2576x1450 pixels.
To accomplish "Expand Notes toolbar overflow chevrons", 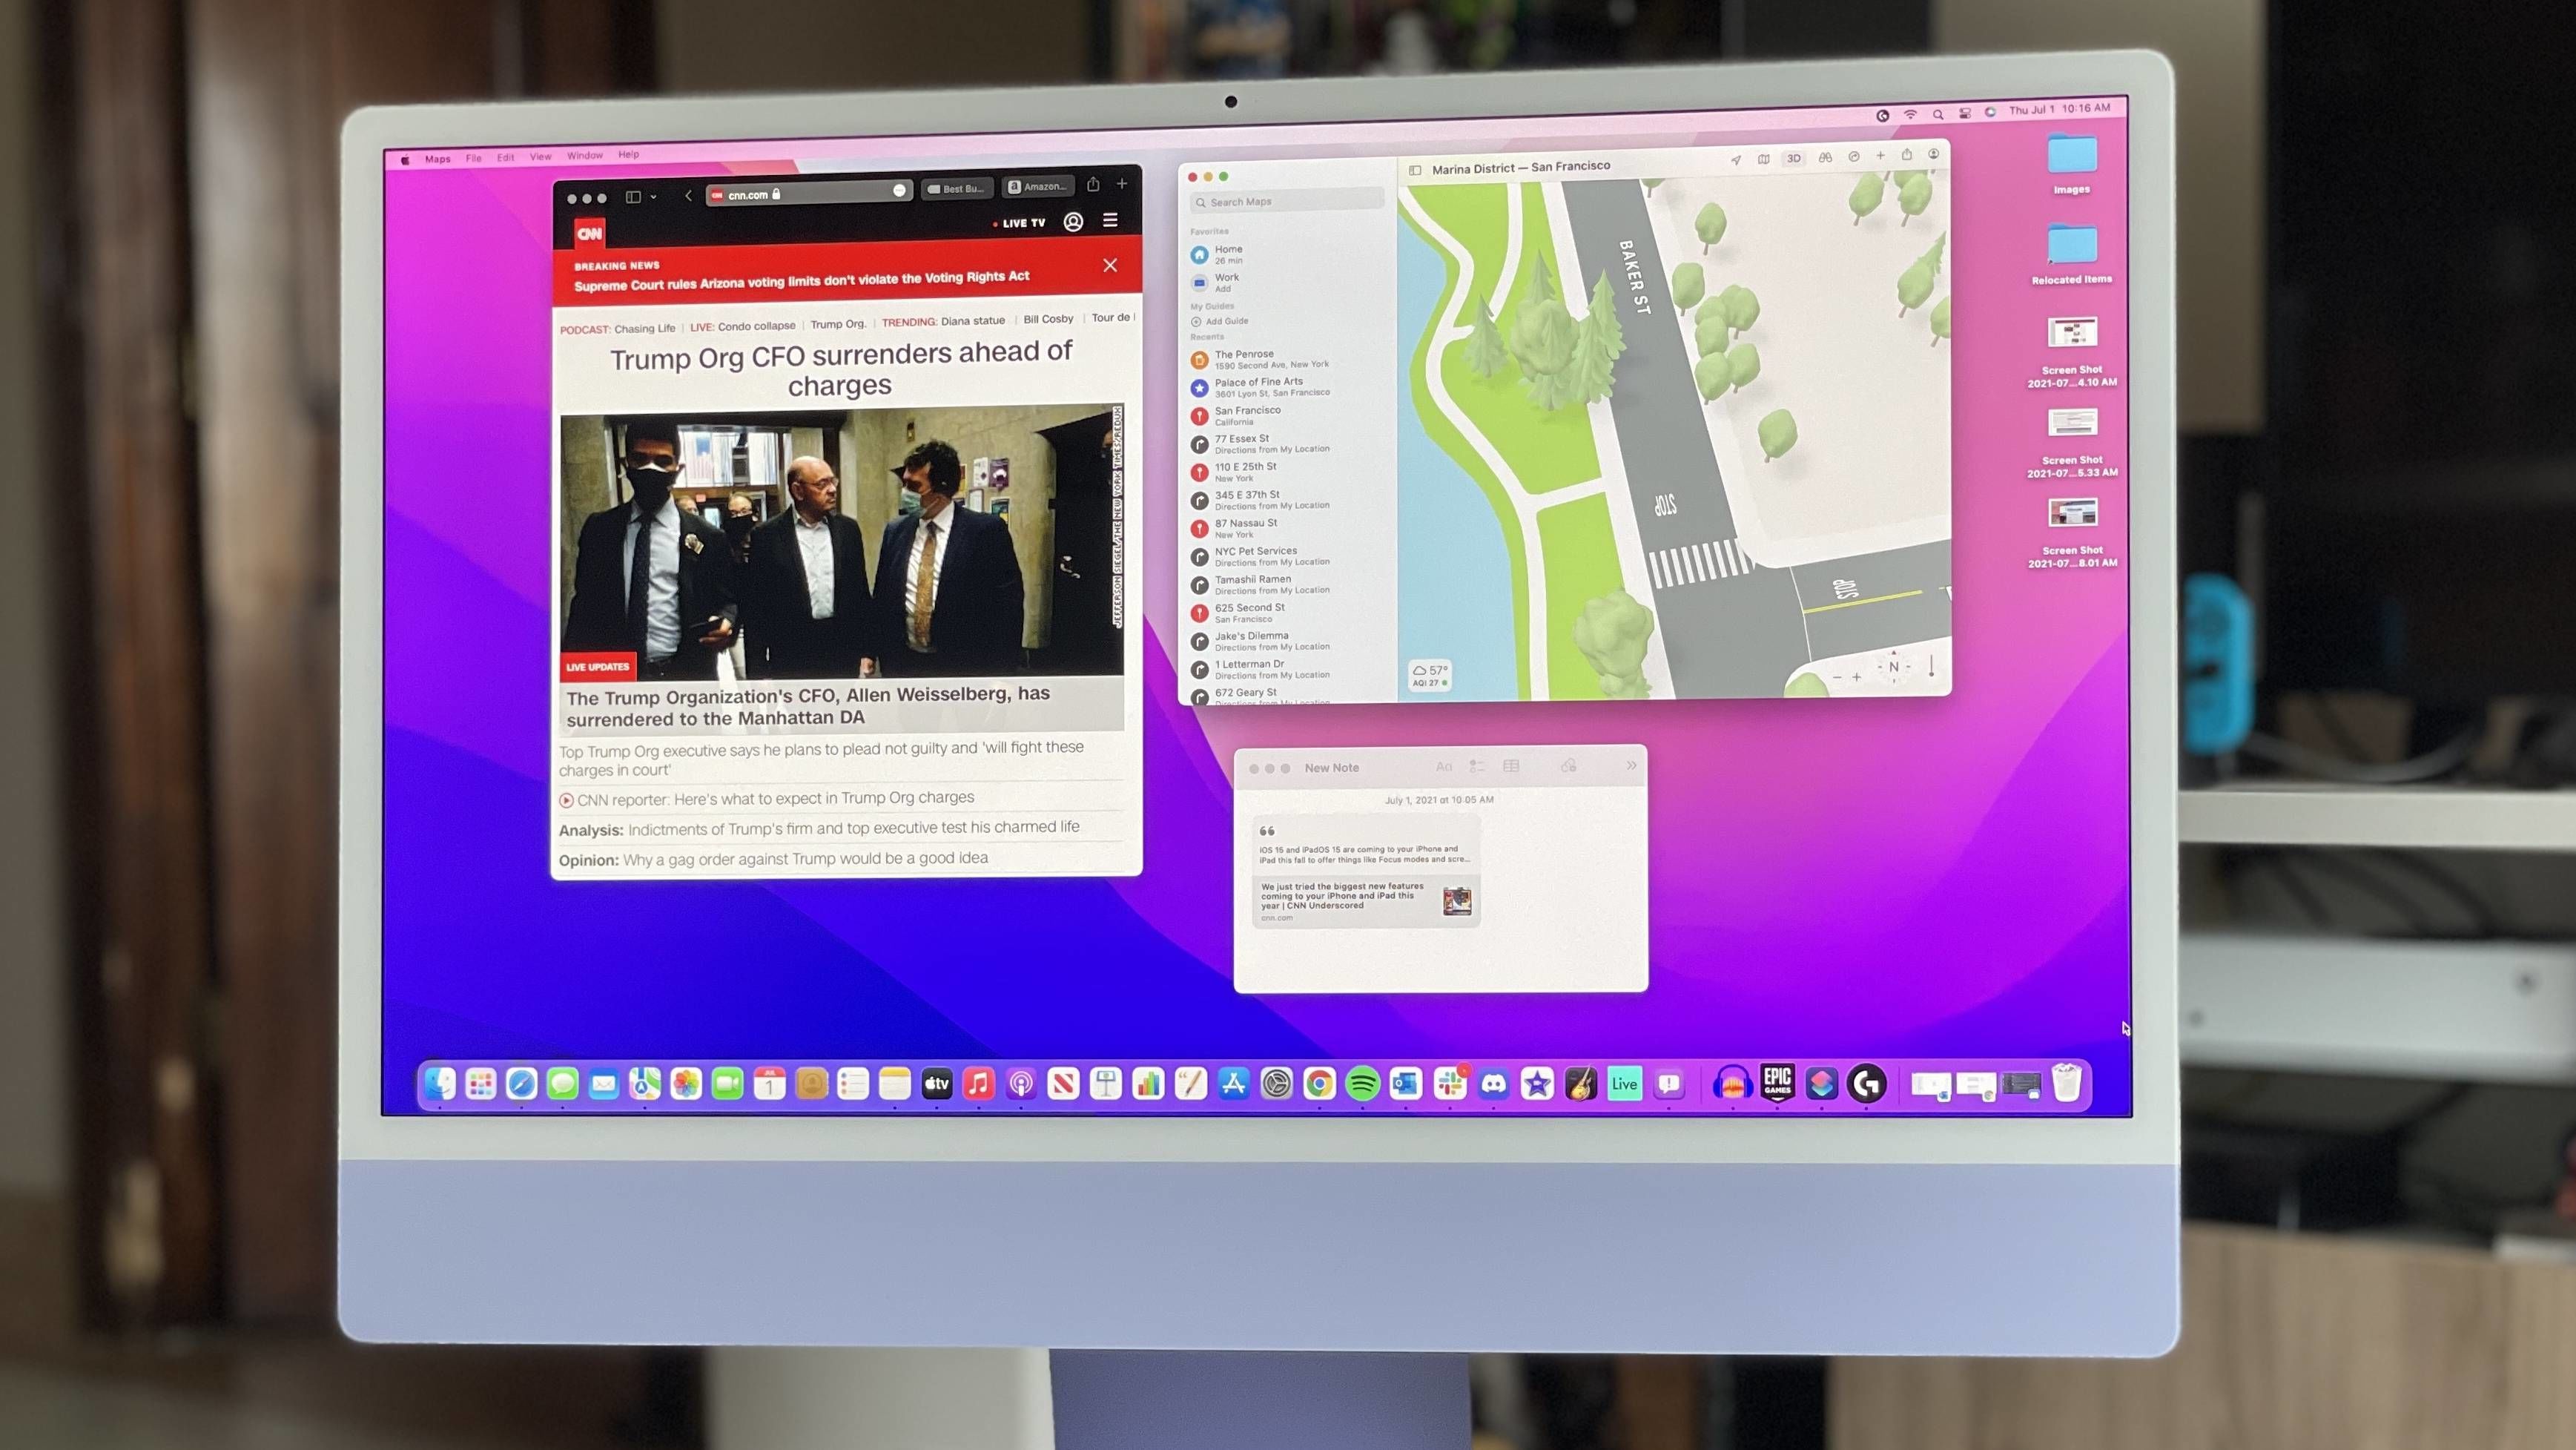I will pyautogui.click(x=1631, y=765).
